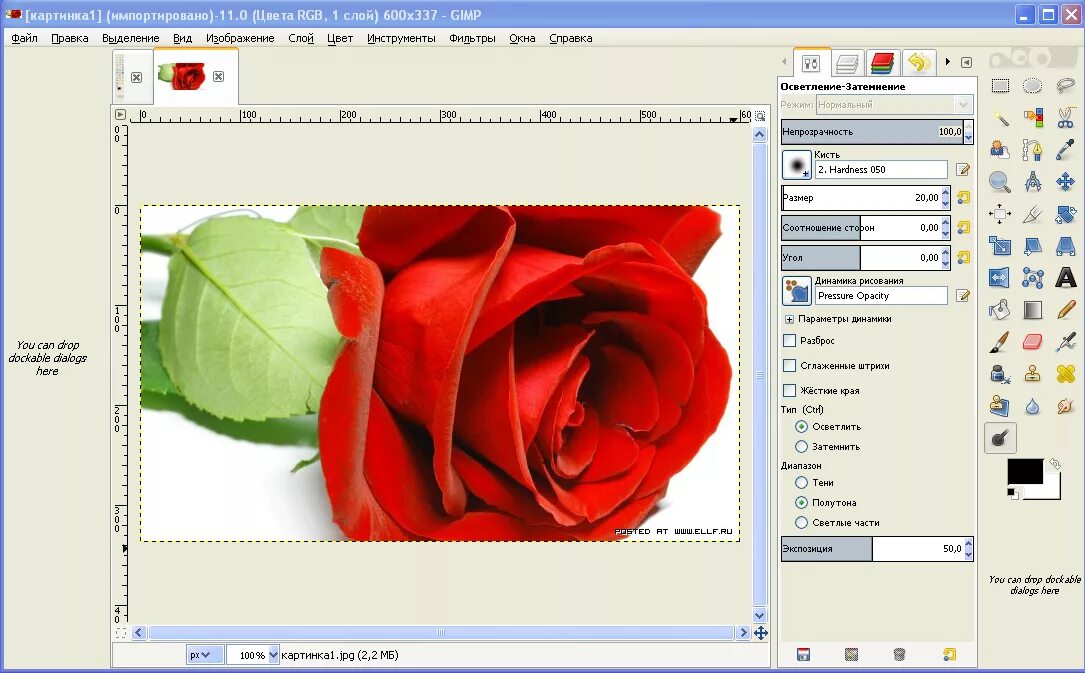The image size is (1085, 673).
Task: Open the Режим mode dropdown
Action: click(895, 105)
